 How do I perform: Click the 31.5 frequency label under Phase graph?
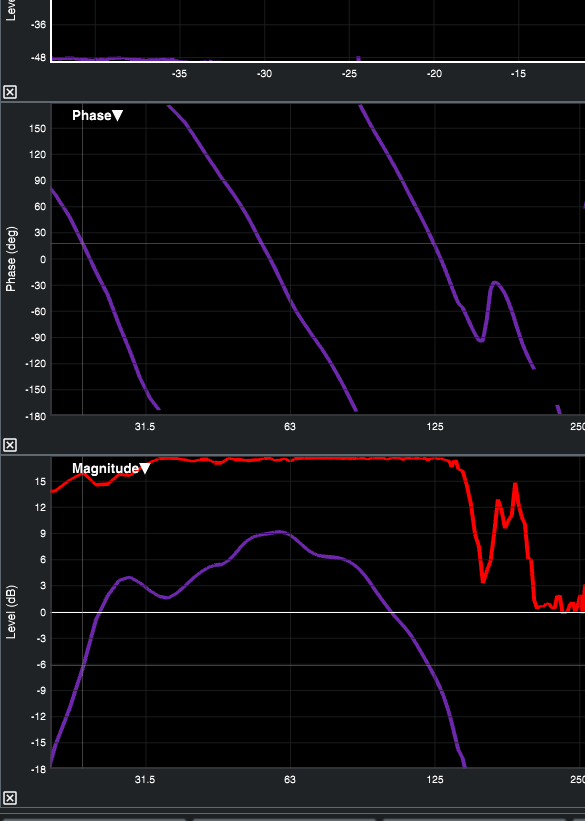145,427
